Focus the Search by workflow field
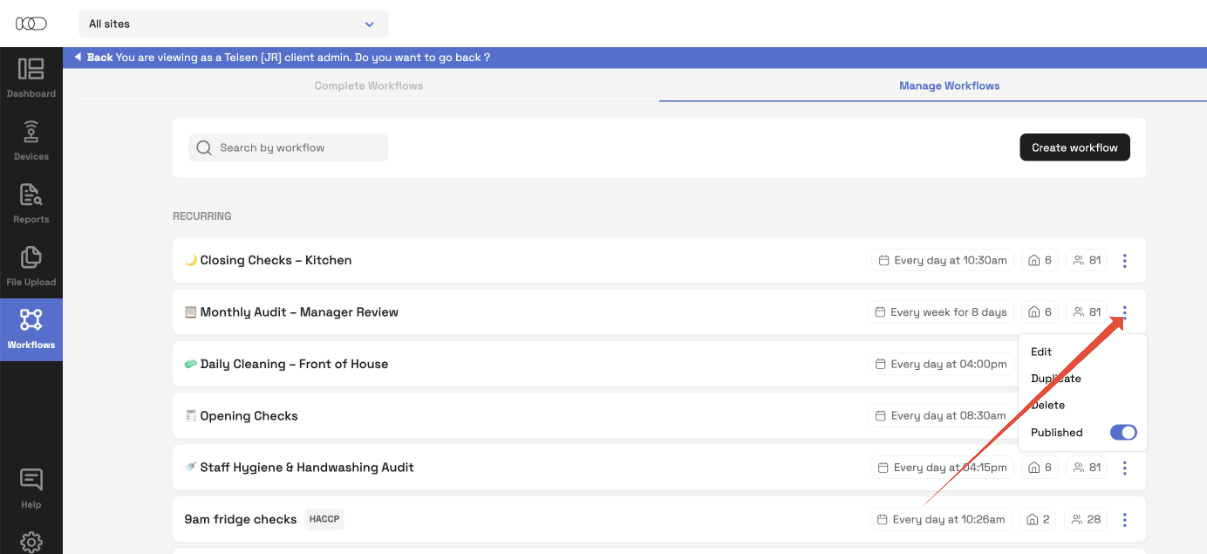This screenshot has width=1207, height=554. (x=290, y=148)
